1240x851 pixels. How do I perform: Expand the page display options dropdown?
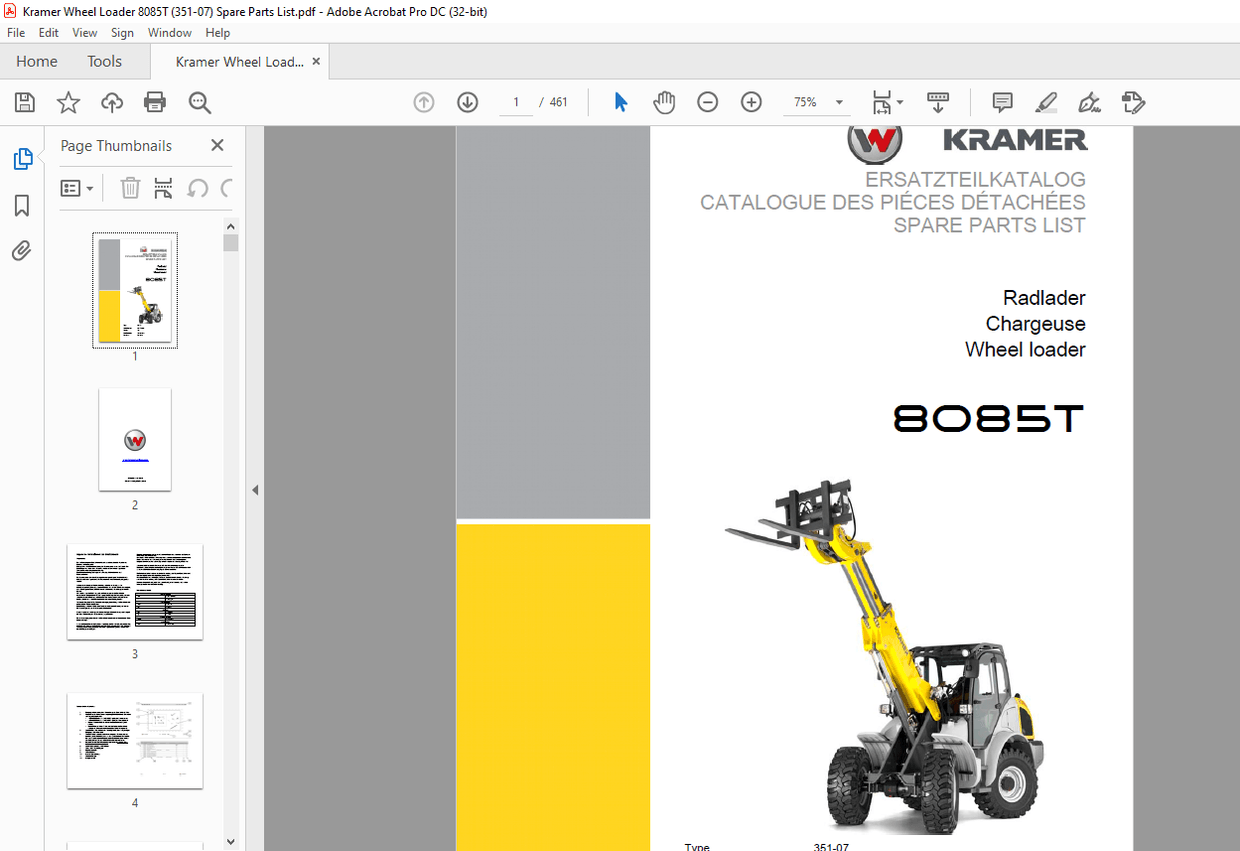click(x=902, y=102)
